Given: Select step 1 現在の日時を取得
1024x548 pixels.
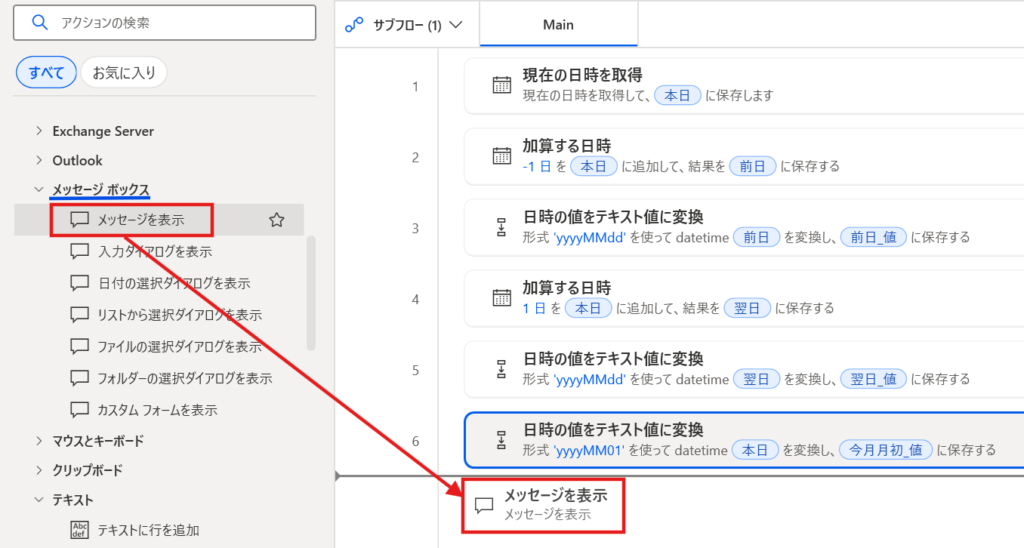Looking at the screenshot, I should pyautogui.click(x=744, y=86).
